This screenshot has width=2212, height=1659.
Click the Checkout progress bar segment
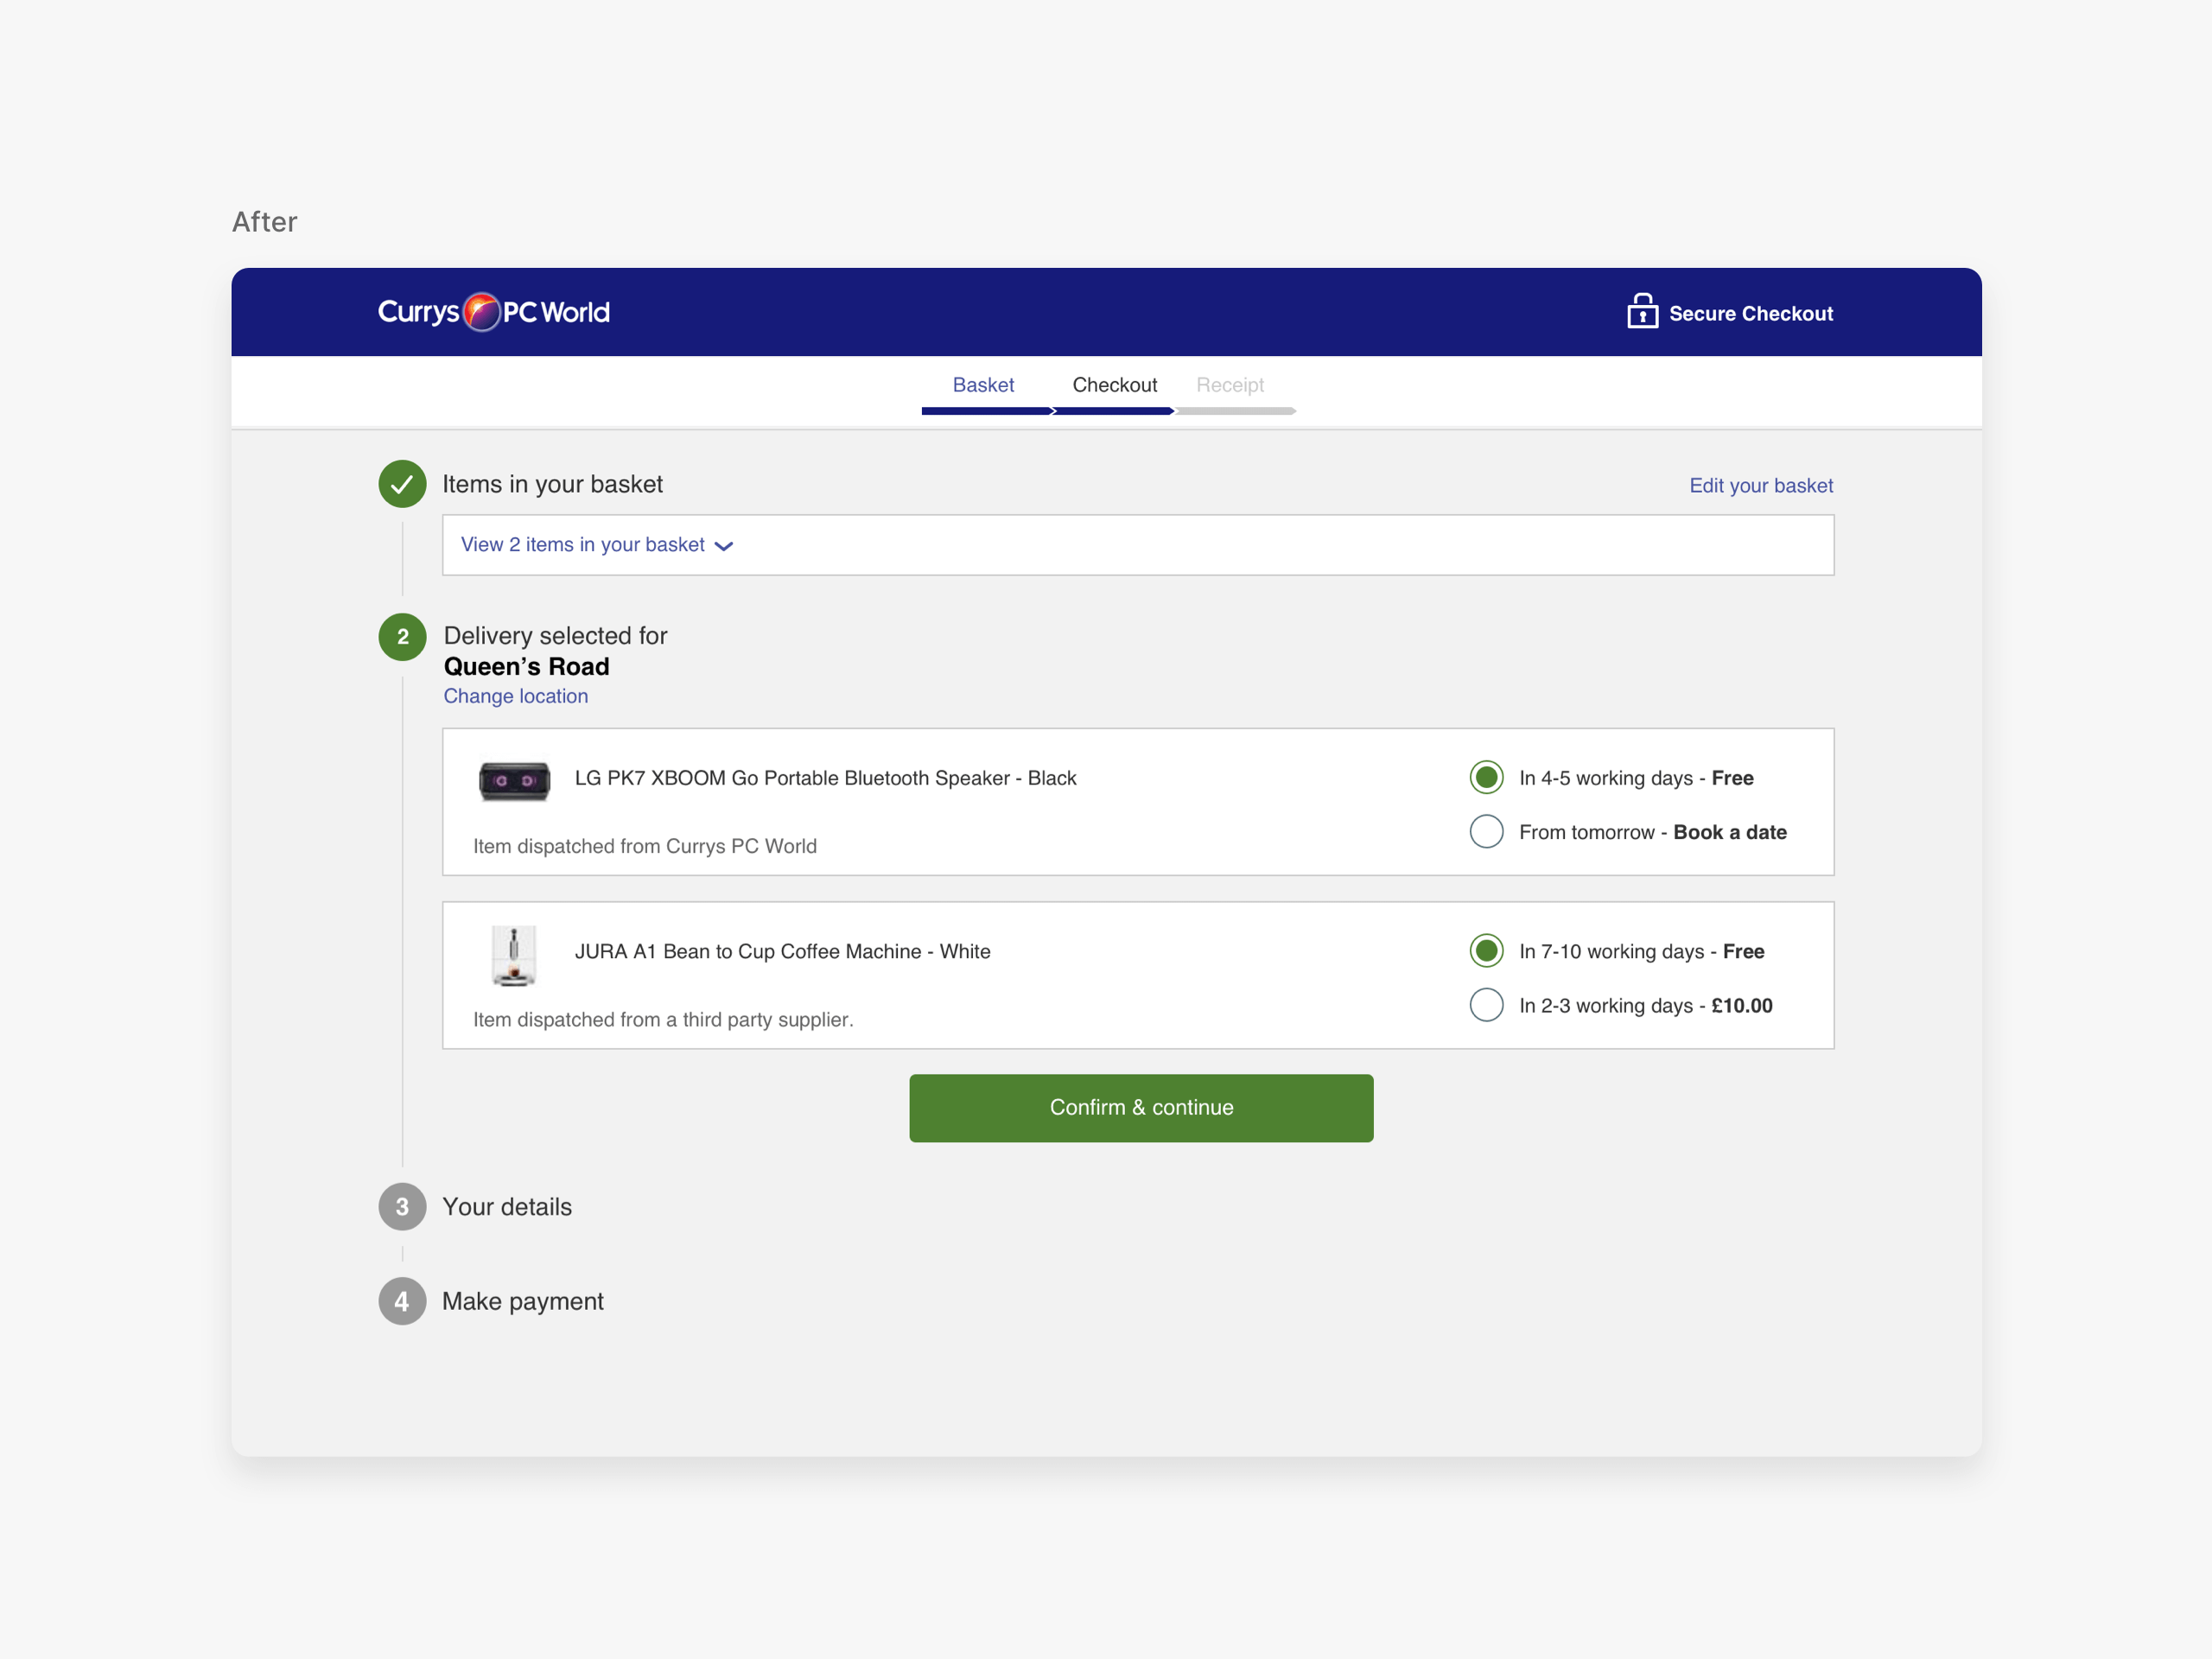coord(1114,411)
